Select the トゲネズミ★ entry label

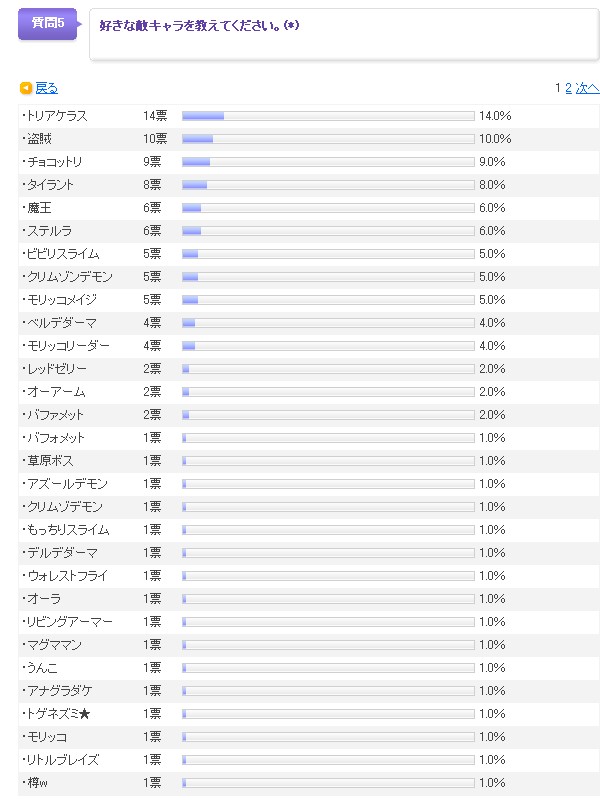point(58,714)
